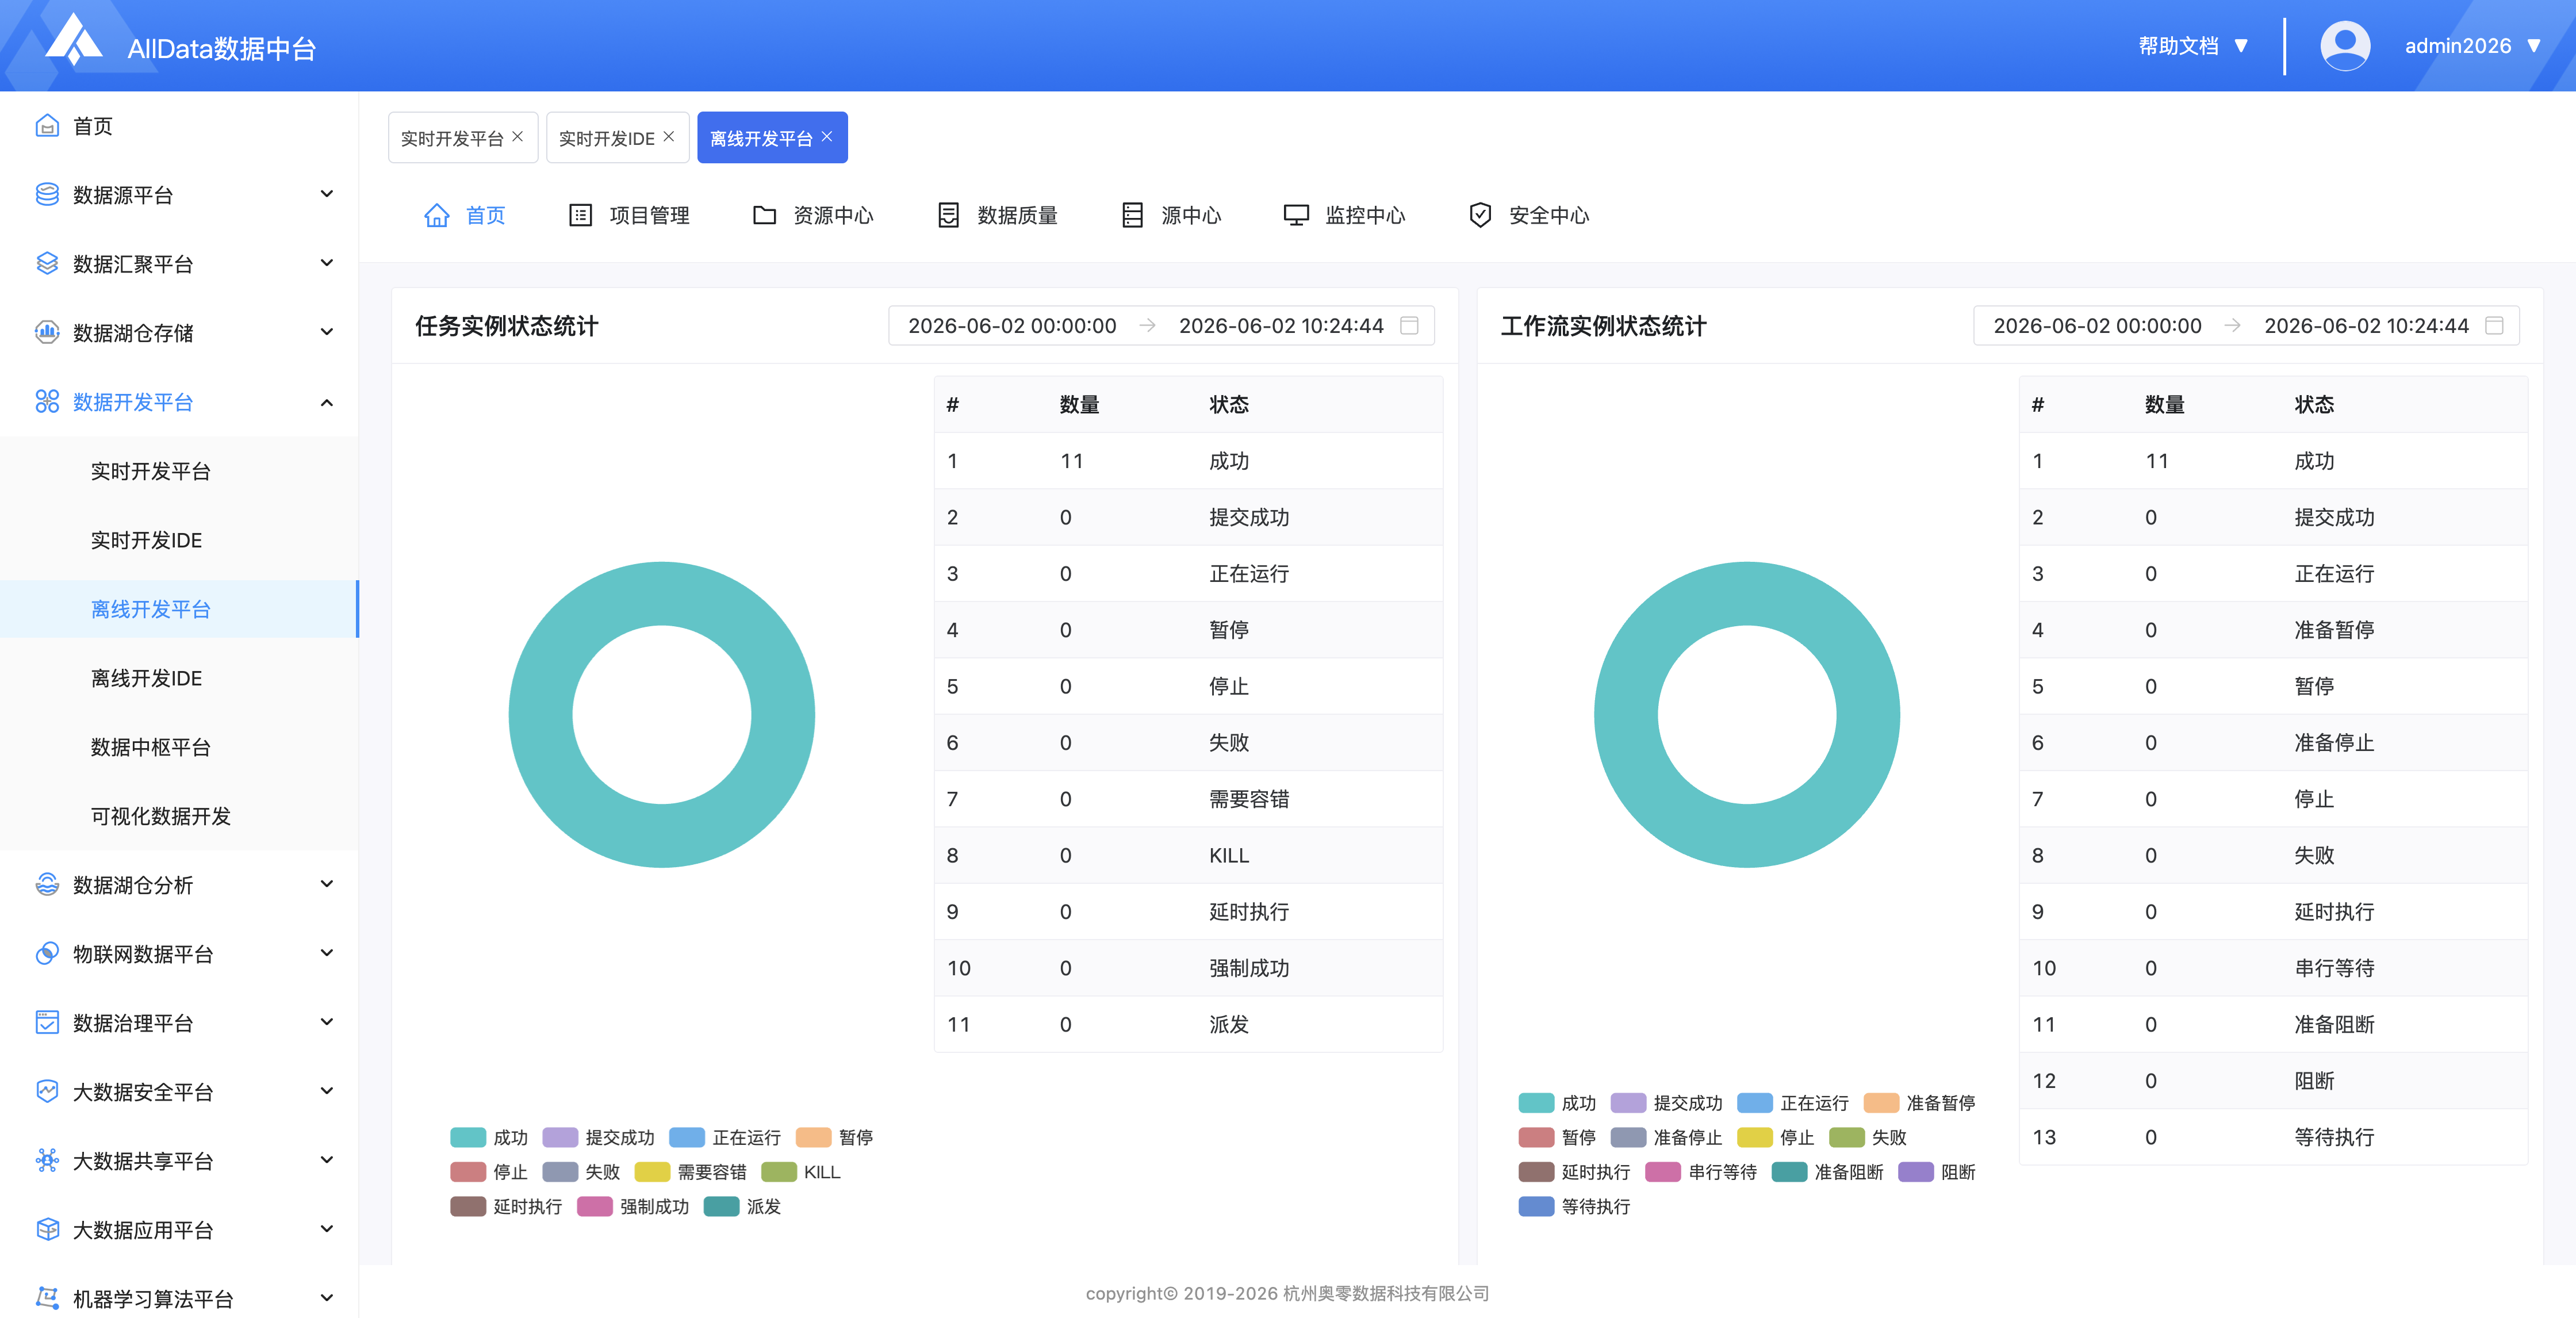The image size is (2576, 1318).
Task: Click the 物联网数据平台 sidebar icon
Action: [47, 954]
